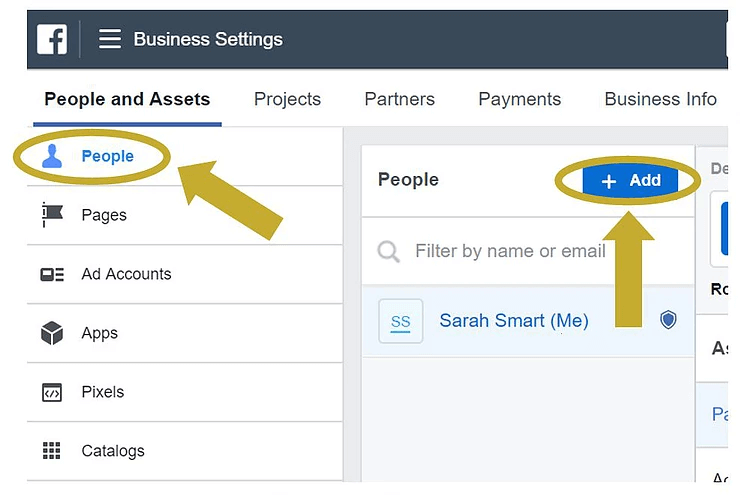
Task: Click the Ad Accounts card icon
Action: (52, 274)
